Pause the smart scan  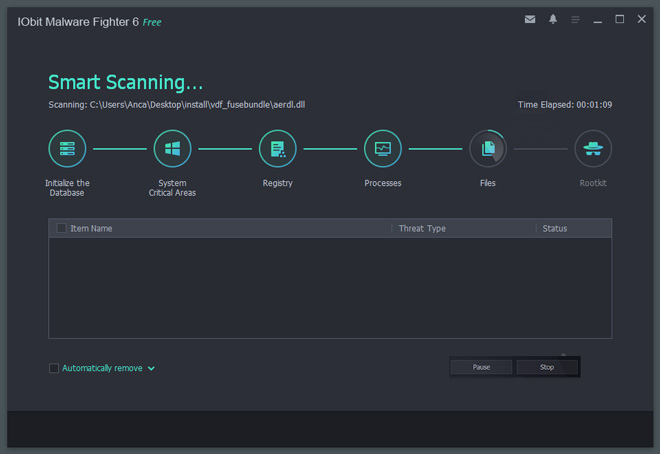[481, 367]
